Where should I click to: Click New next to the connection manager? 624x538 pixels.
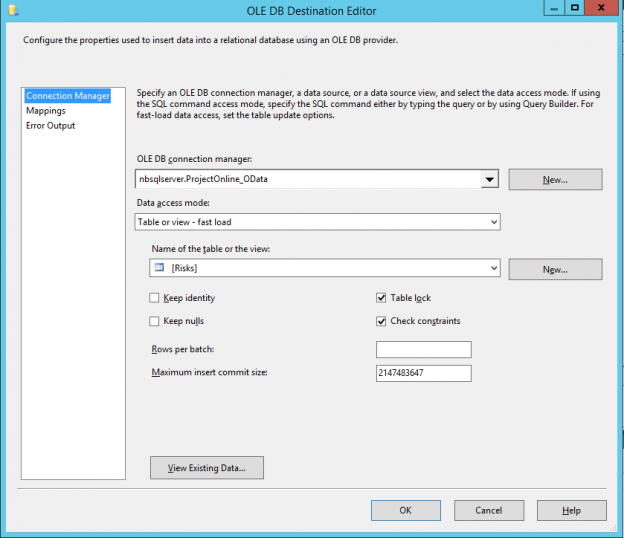click(x=555, y=180)
